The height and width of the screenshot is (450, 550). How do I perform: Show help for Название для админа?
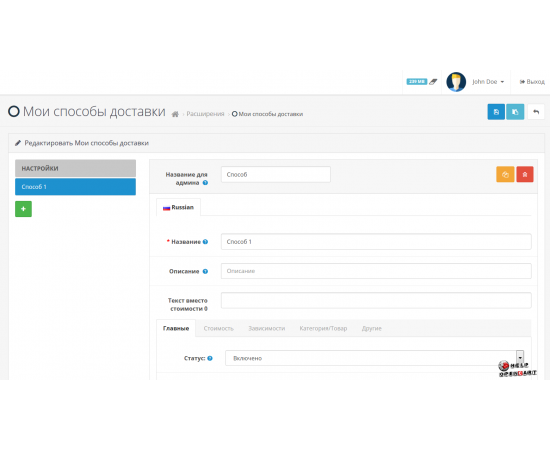(205, 183)
